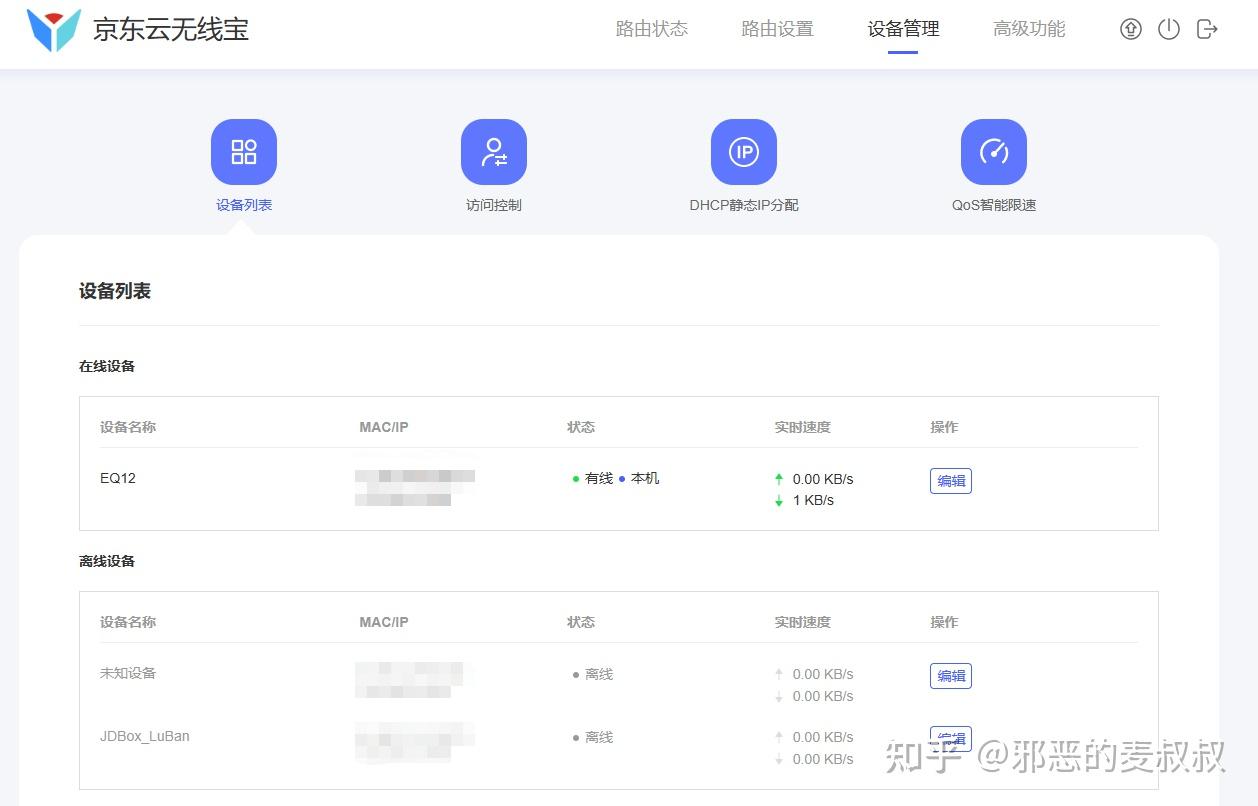Click the QoS智能限速 text label
Image resolution: width=1258 pixels, height=806 pixels.
(994, 205)
